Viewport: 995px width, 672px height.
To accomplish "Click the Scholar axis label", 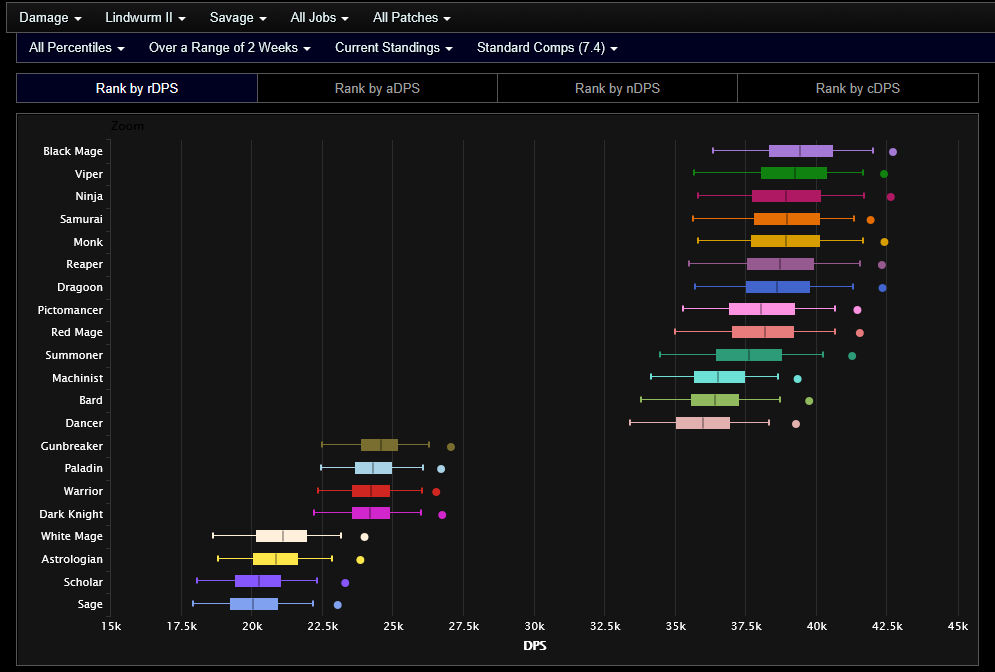I will [x=83, y=582].
